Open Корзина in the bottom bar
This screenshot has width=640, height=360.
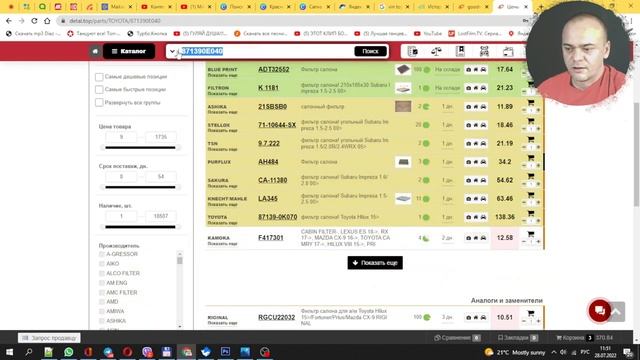pyautogui.click(x=584, y=338)
